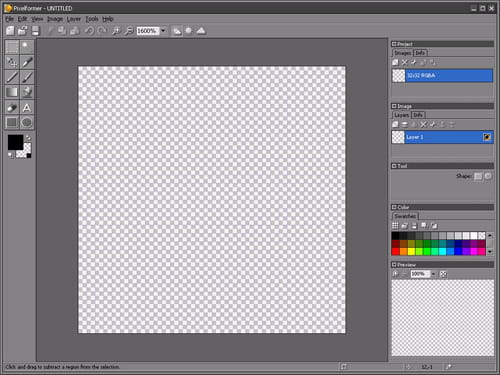Viewport: 500px width, 375px height.
Task: Click the Redo arrow in the toolbar
Action: [x=102, y=31]
